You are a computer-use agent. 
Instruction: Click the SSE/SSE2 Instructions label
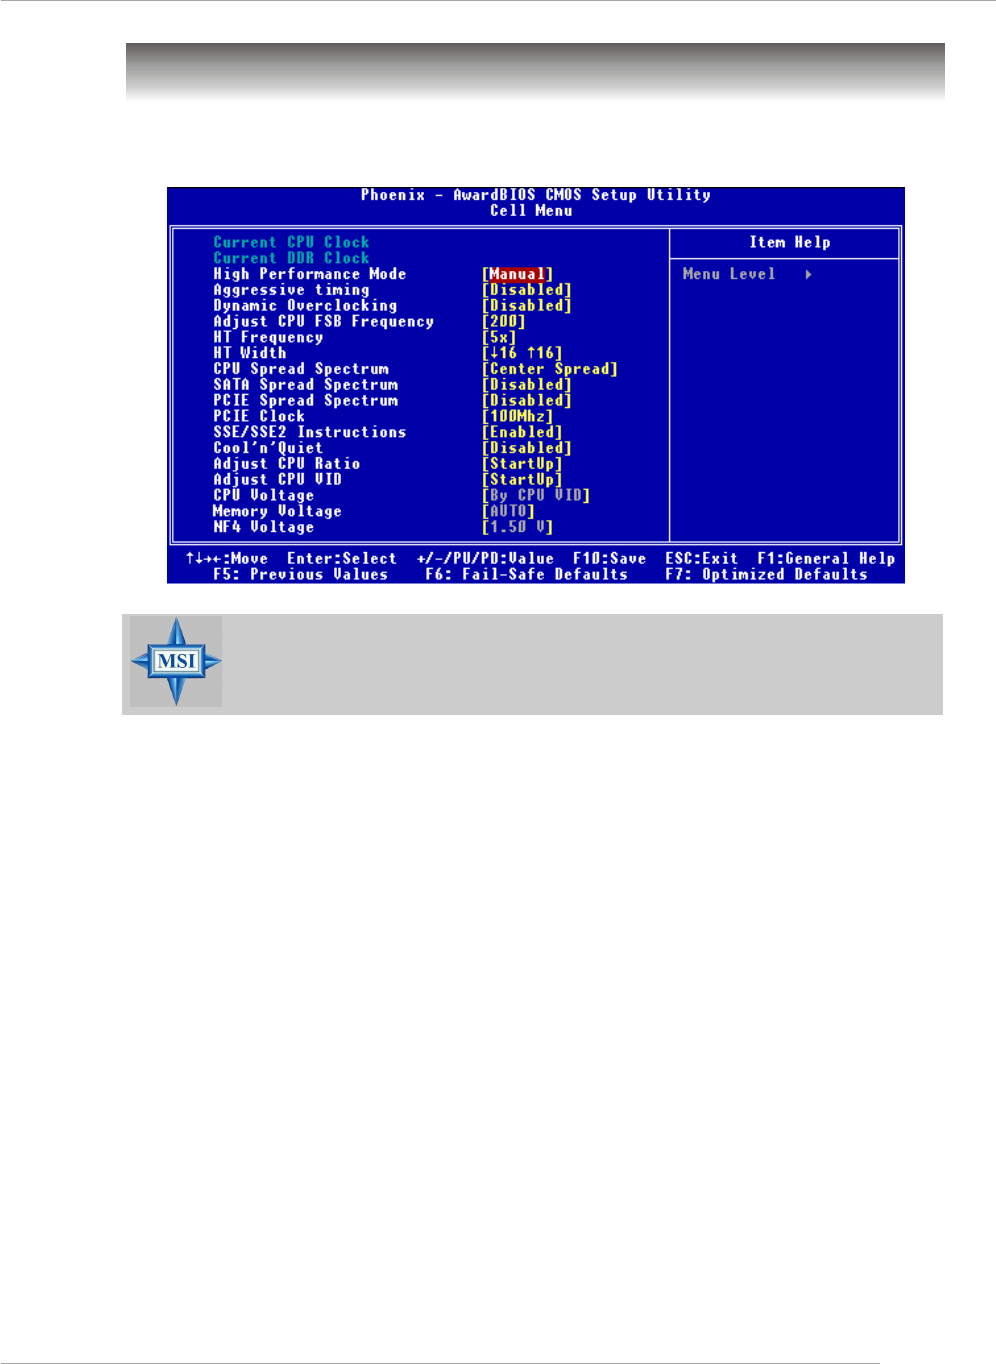(x=310, y=432)
